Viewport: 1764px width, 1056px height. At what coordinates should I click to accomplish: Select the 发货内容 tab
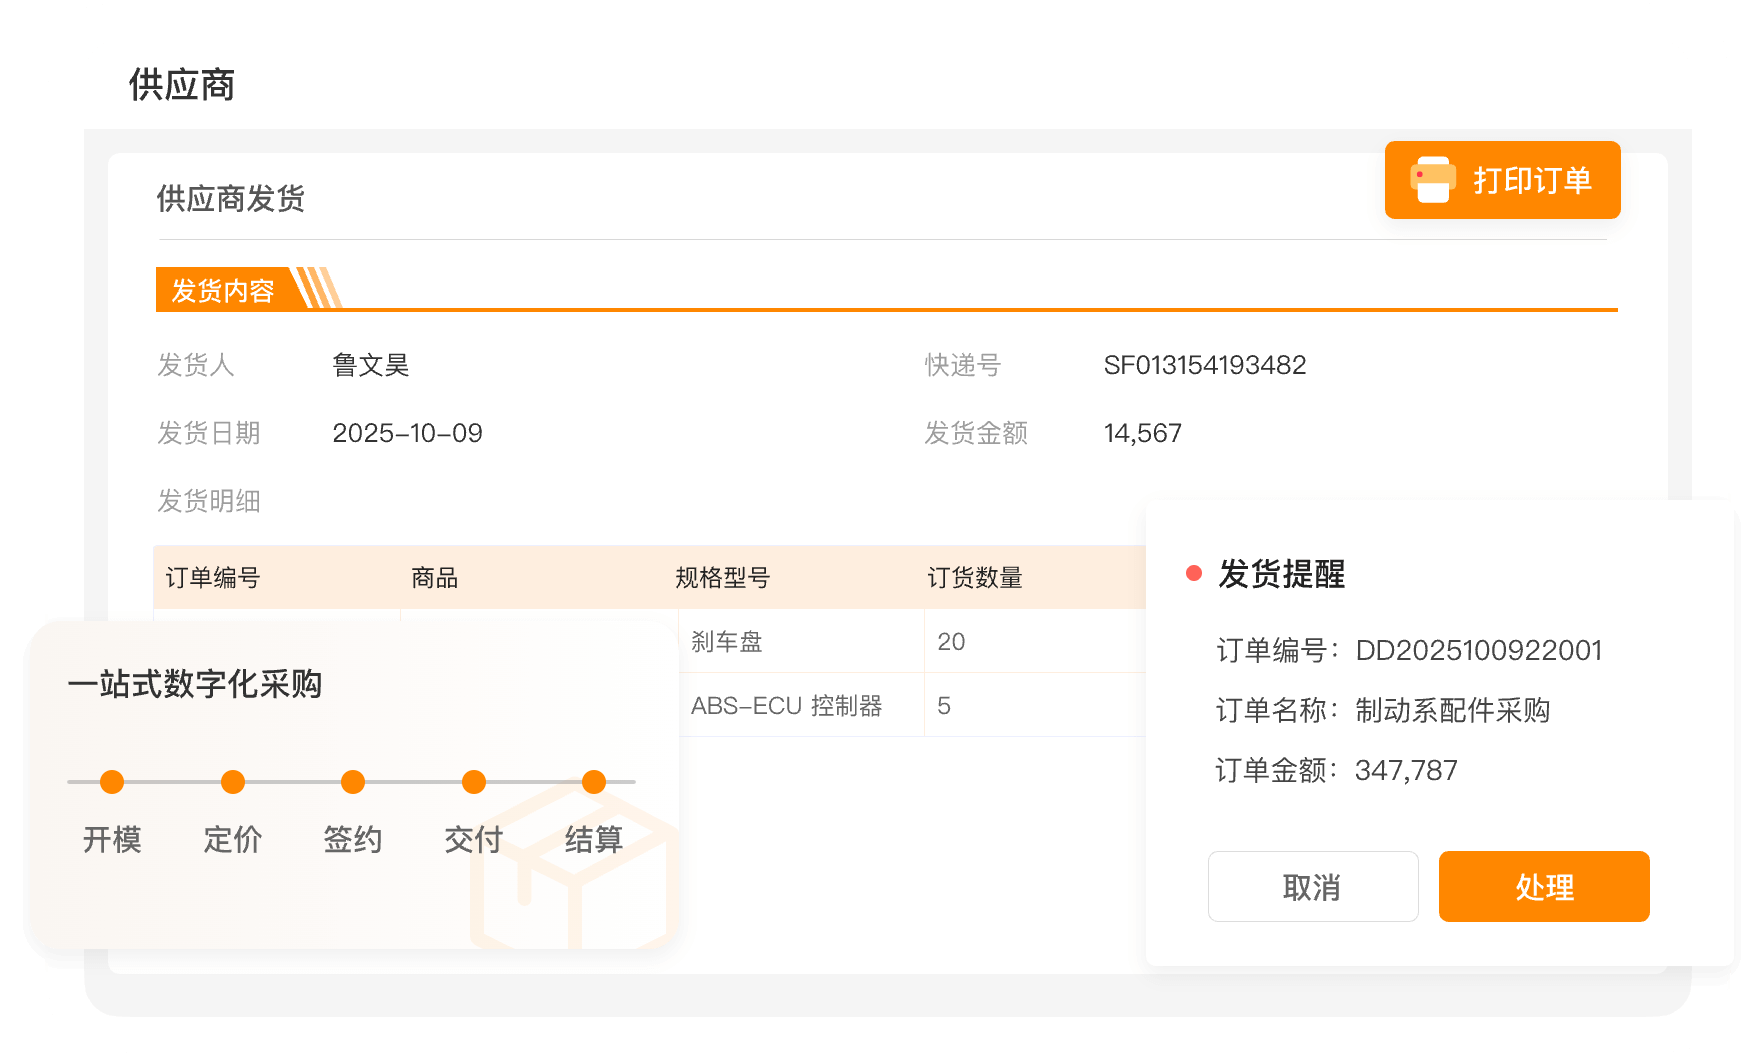[x=223, y=290]
